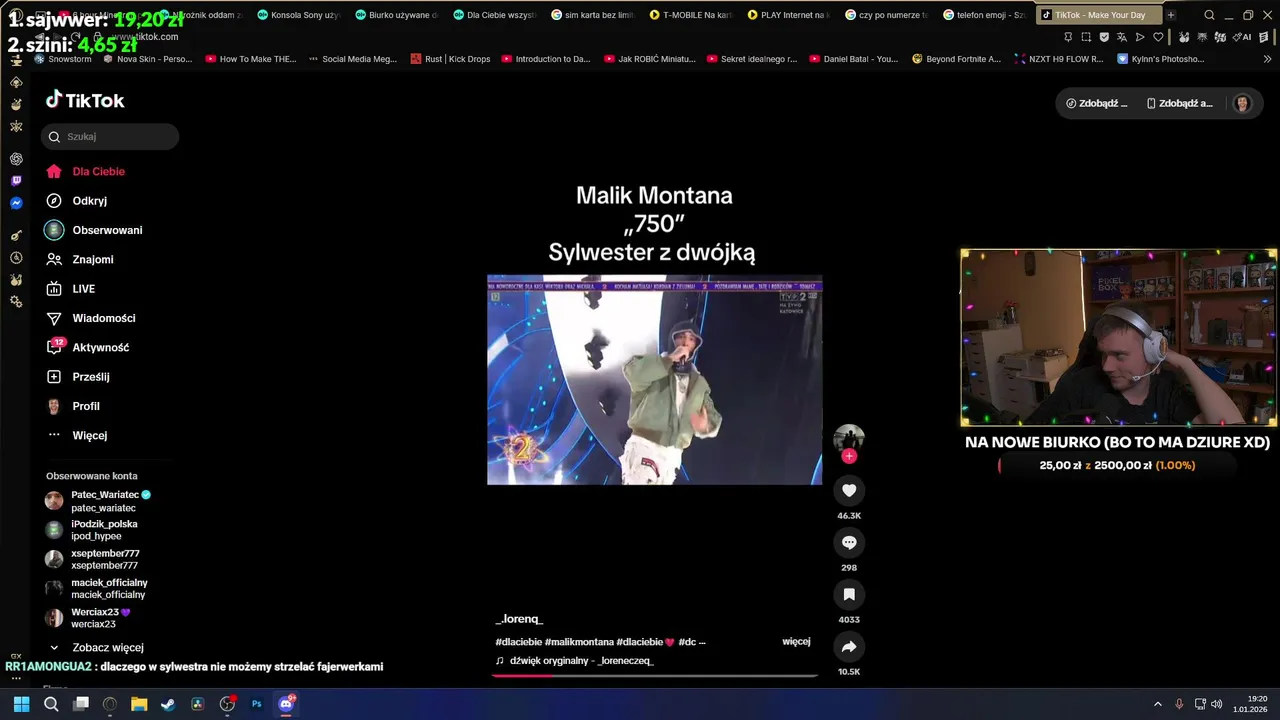
Task: Switch to the Konsola Sony browser tab
Action: (298, 15)
